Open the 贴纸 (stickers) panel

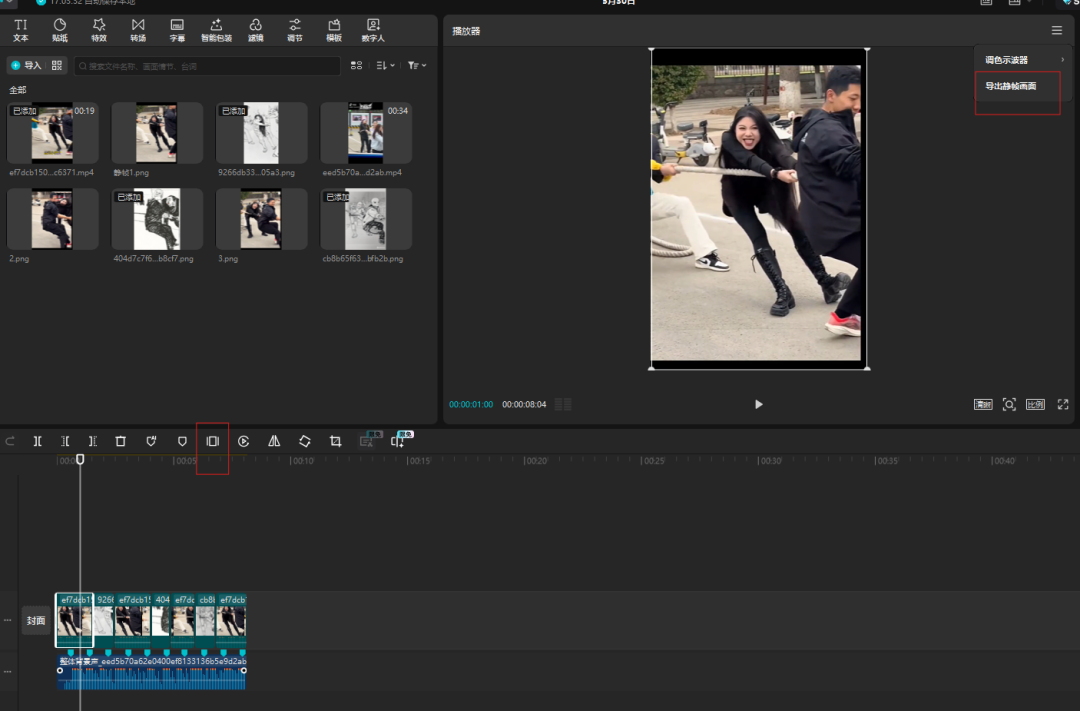60,29
